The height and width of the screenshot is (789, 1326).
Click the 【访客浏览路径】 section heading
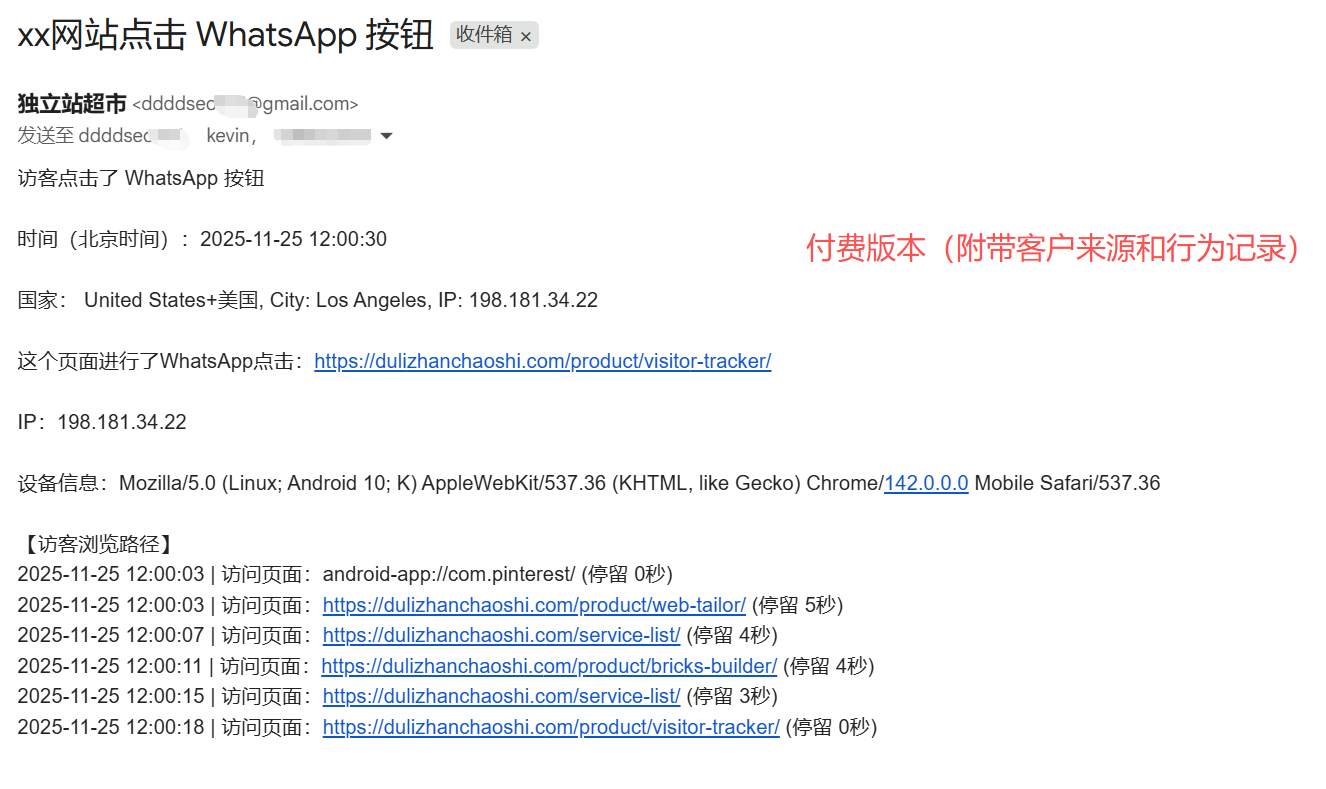pyautogui.click(x=98, y=544)
